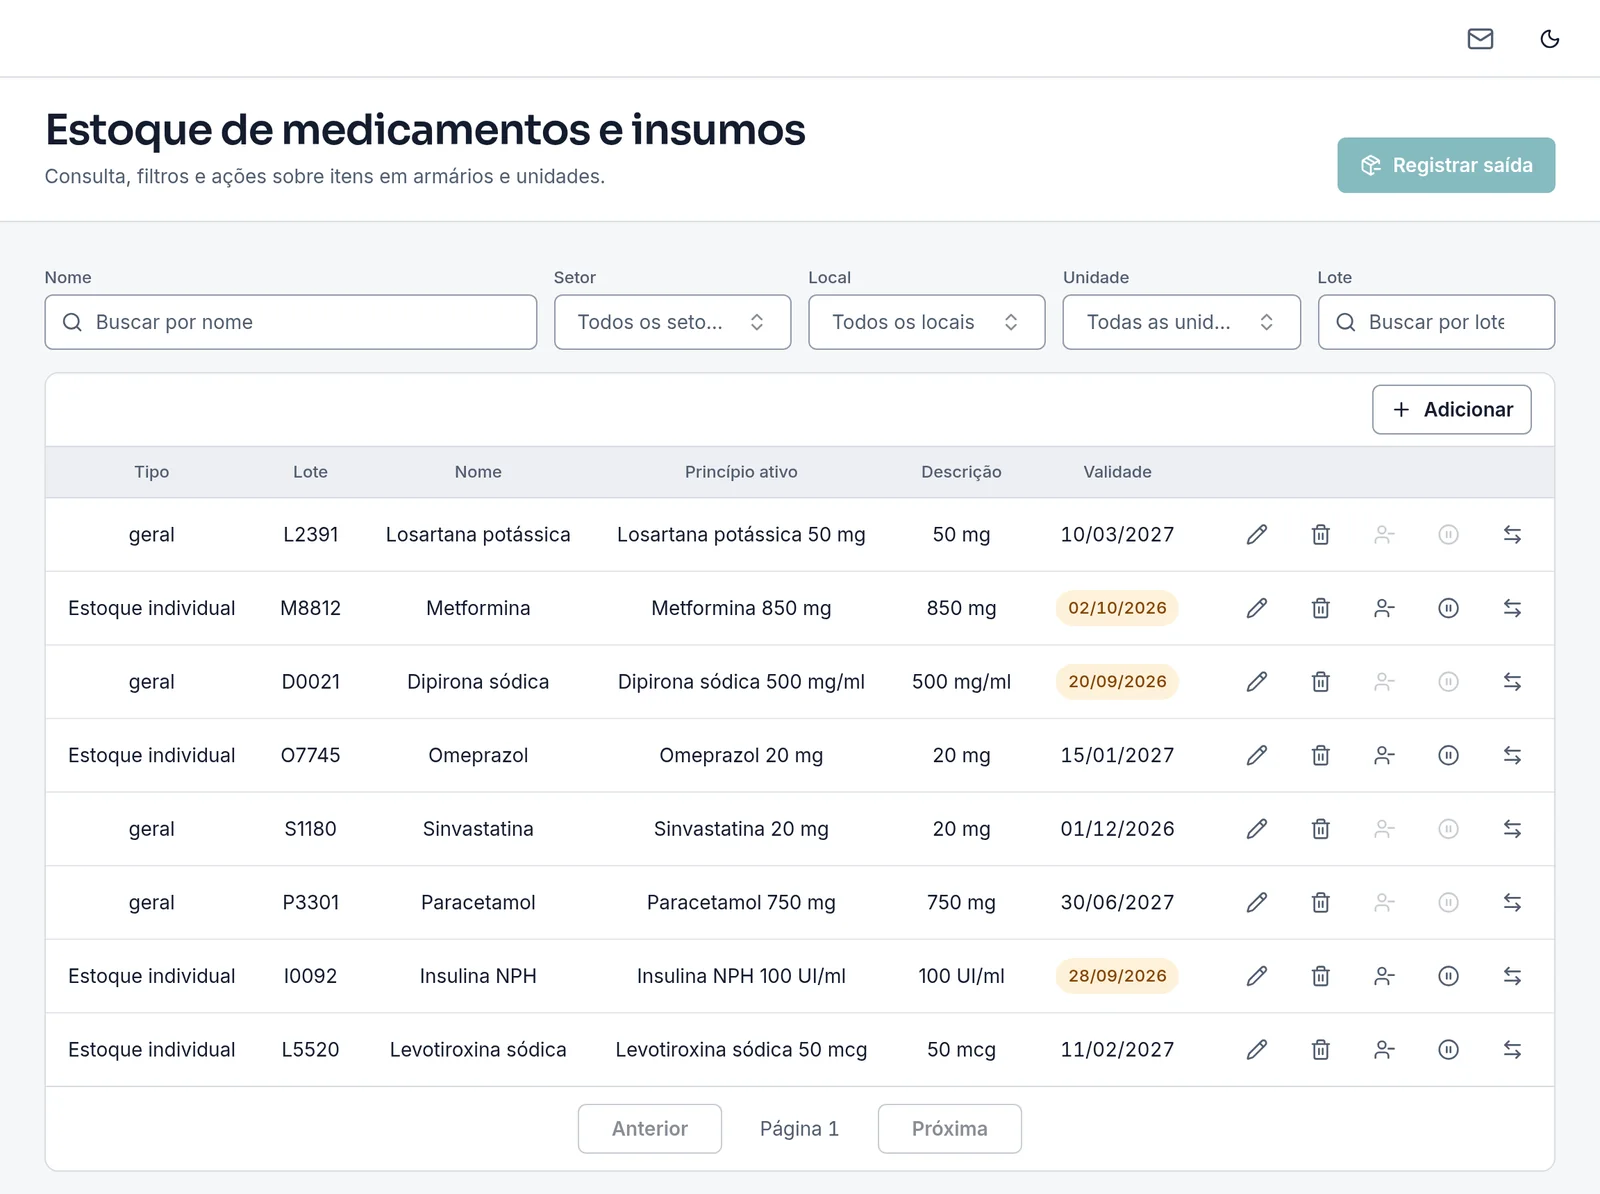The height and width of the screenshot is (1194, 1600).
Task: Click the Adicionar button
Action: pos(1451,410)
